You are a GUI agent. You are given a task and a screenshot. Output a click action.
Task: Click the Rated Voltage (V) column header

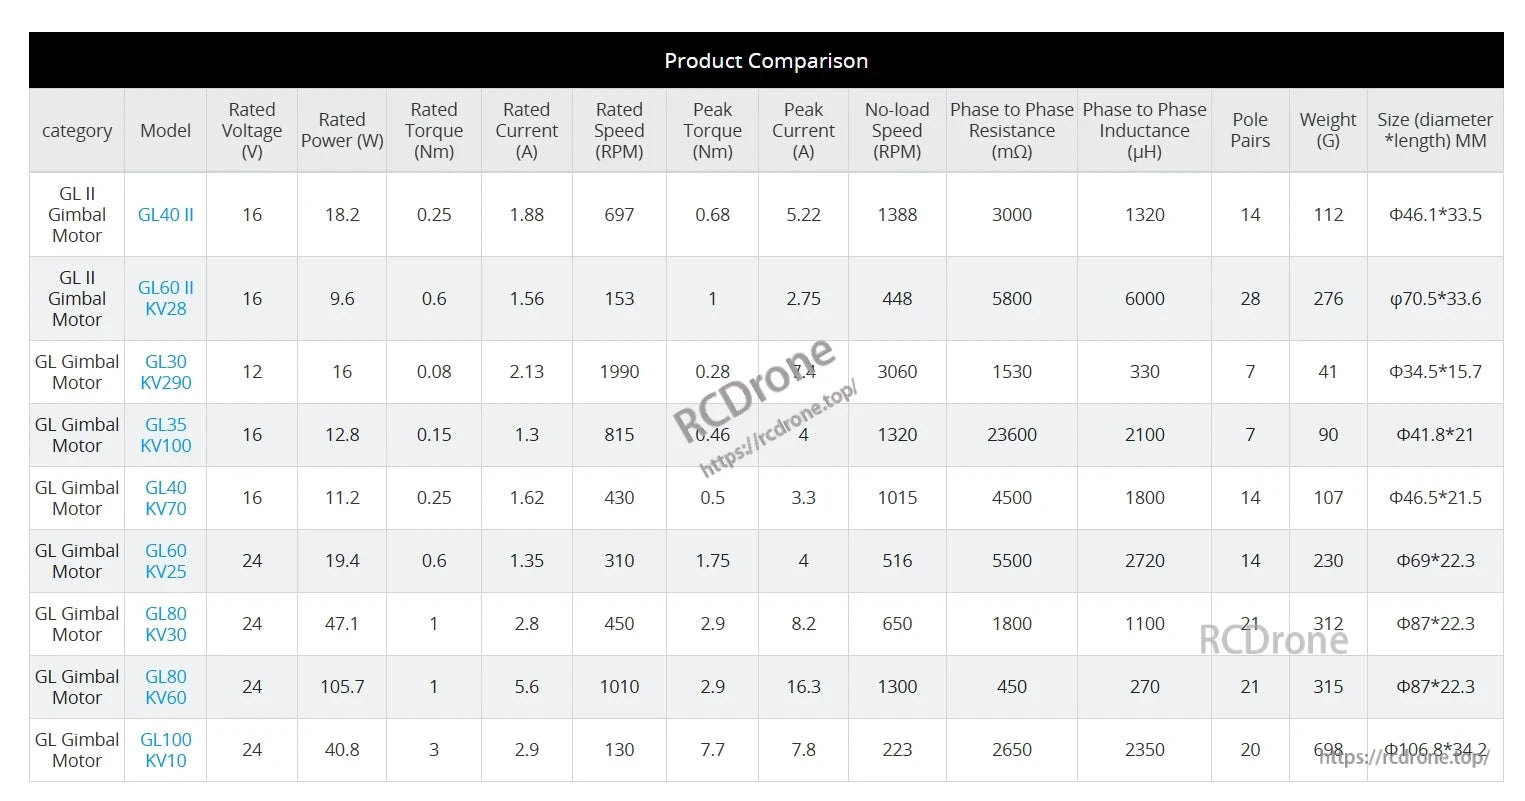click(252, 131)
